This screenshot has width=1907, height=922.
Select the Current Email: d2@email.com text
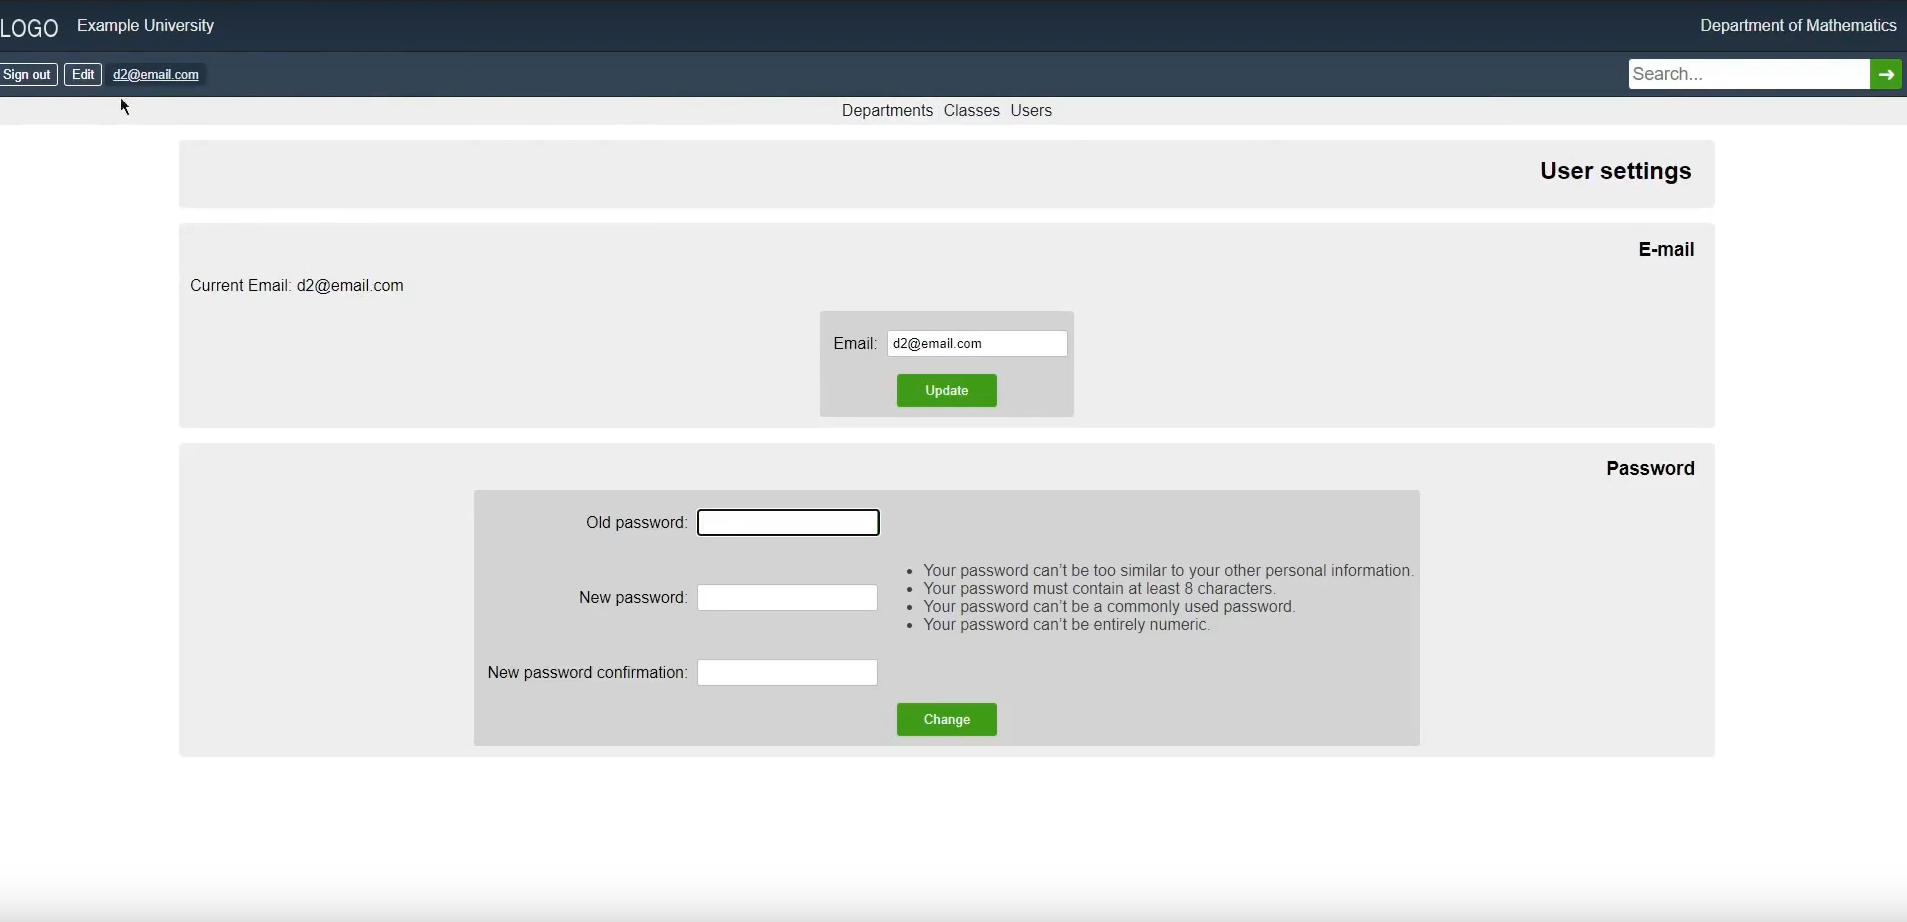(x=297, y=286)
